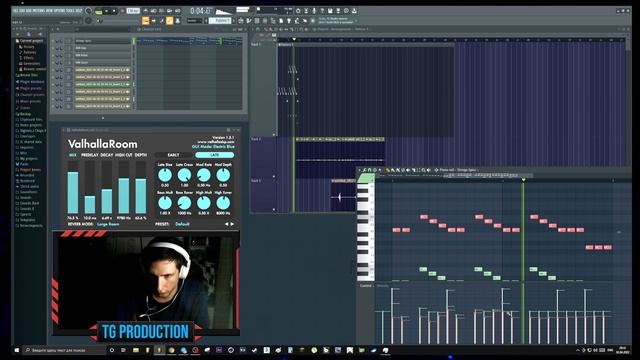Click Track 2 header in the playlist
Viewport: 640px width, 360px height.
263,157
